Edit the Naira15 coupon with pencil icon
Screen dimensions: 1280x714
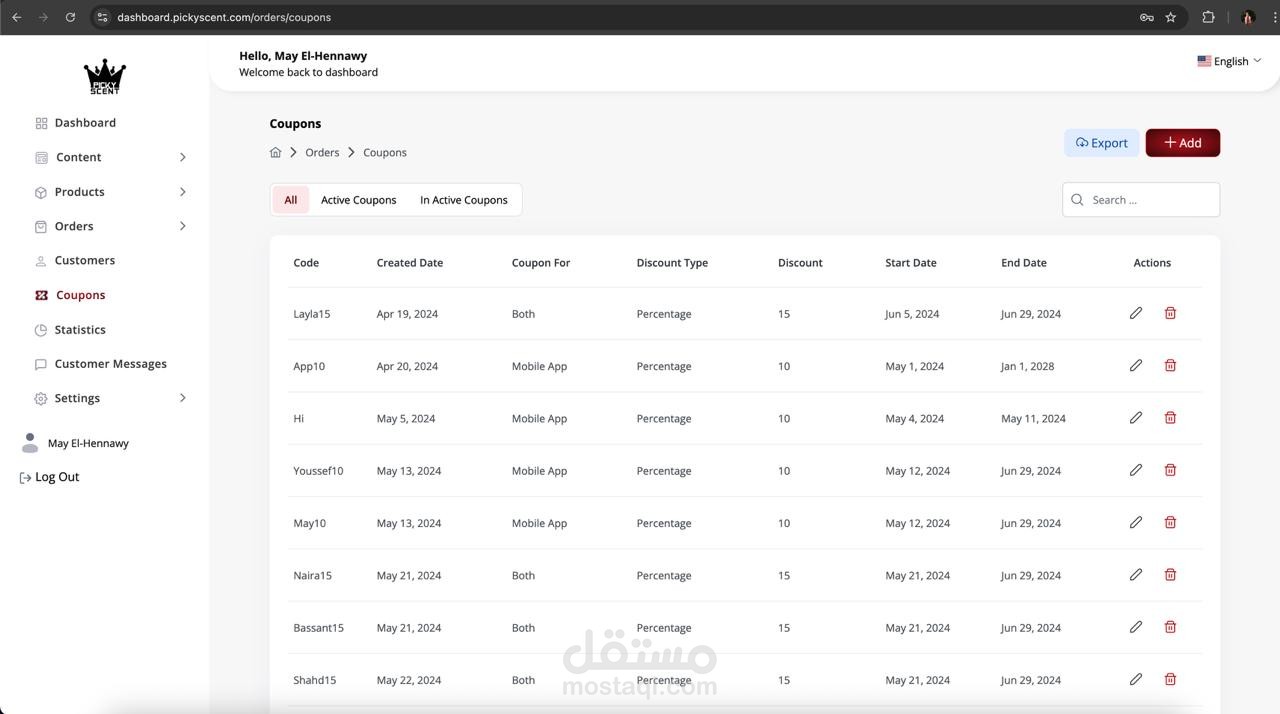(1136, 574)
